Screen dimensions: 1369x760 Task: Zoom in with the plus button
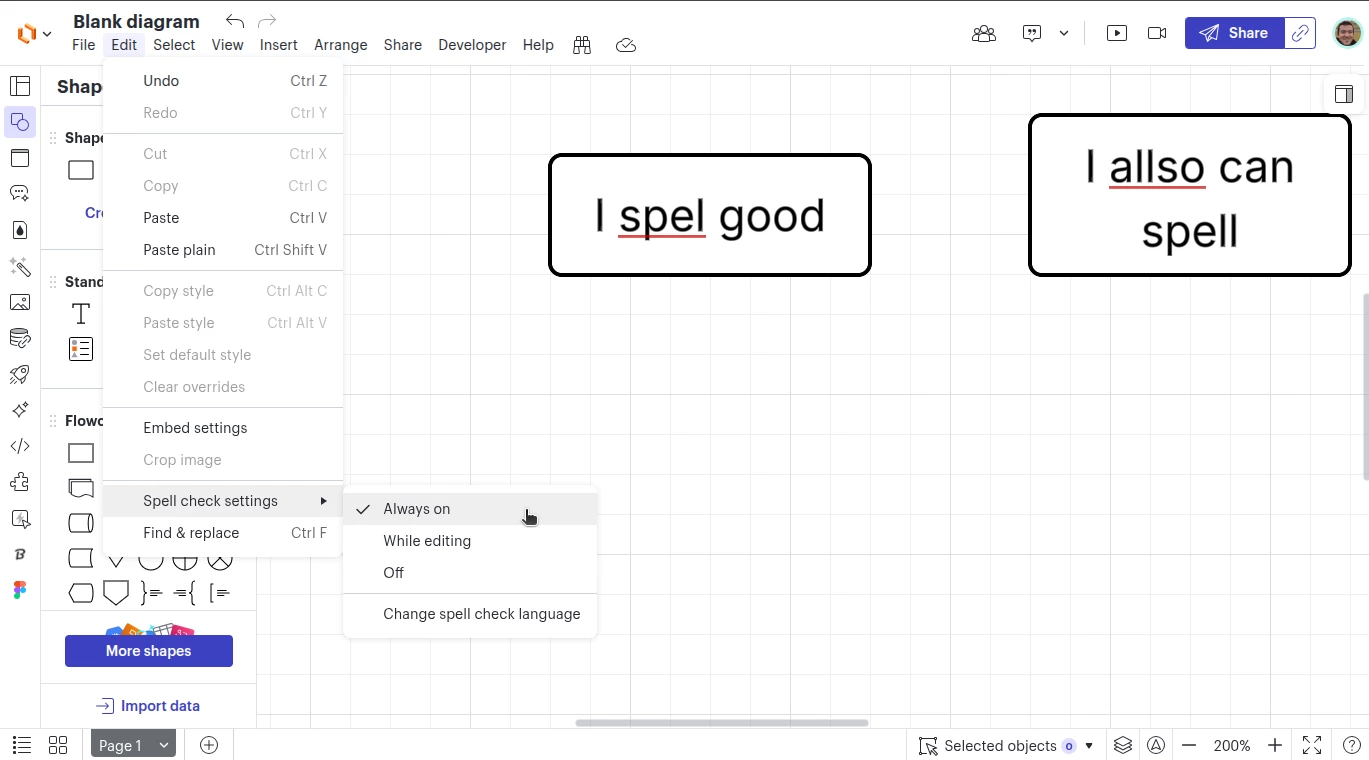point(1275,745)
